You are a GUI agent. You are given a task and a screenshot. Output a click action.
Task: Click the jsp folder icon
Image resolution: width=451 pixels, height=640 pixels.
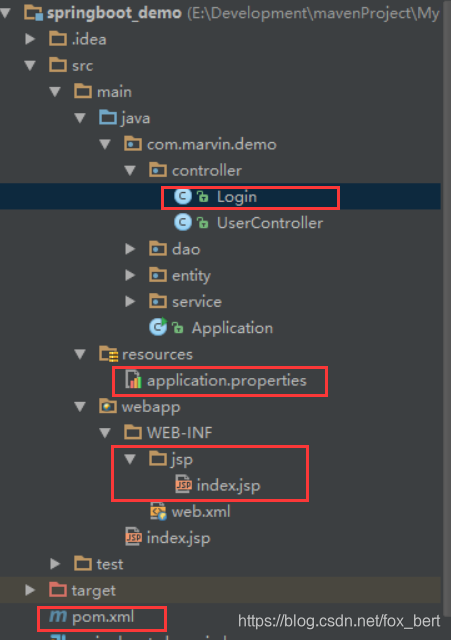158,458
